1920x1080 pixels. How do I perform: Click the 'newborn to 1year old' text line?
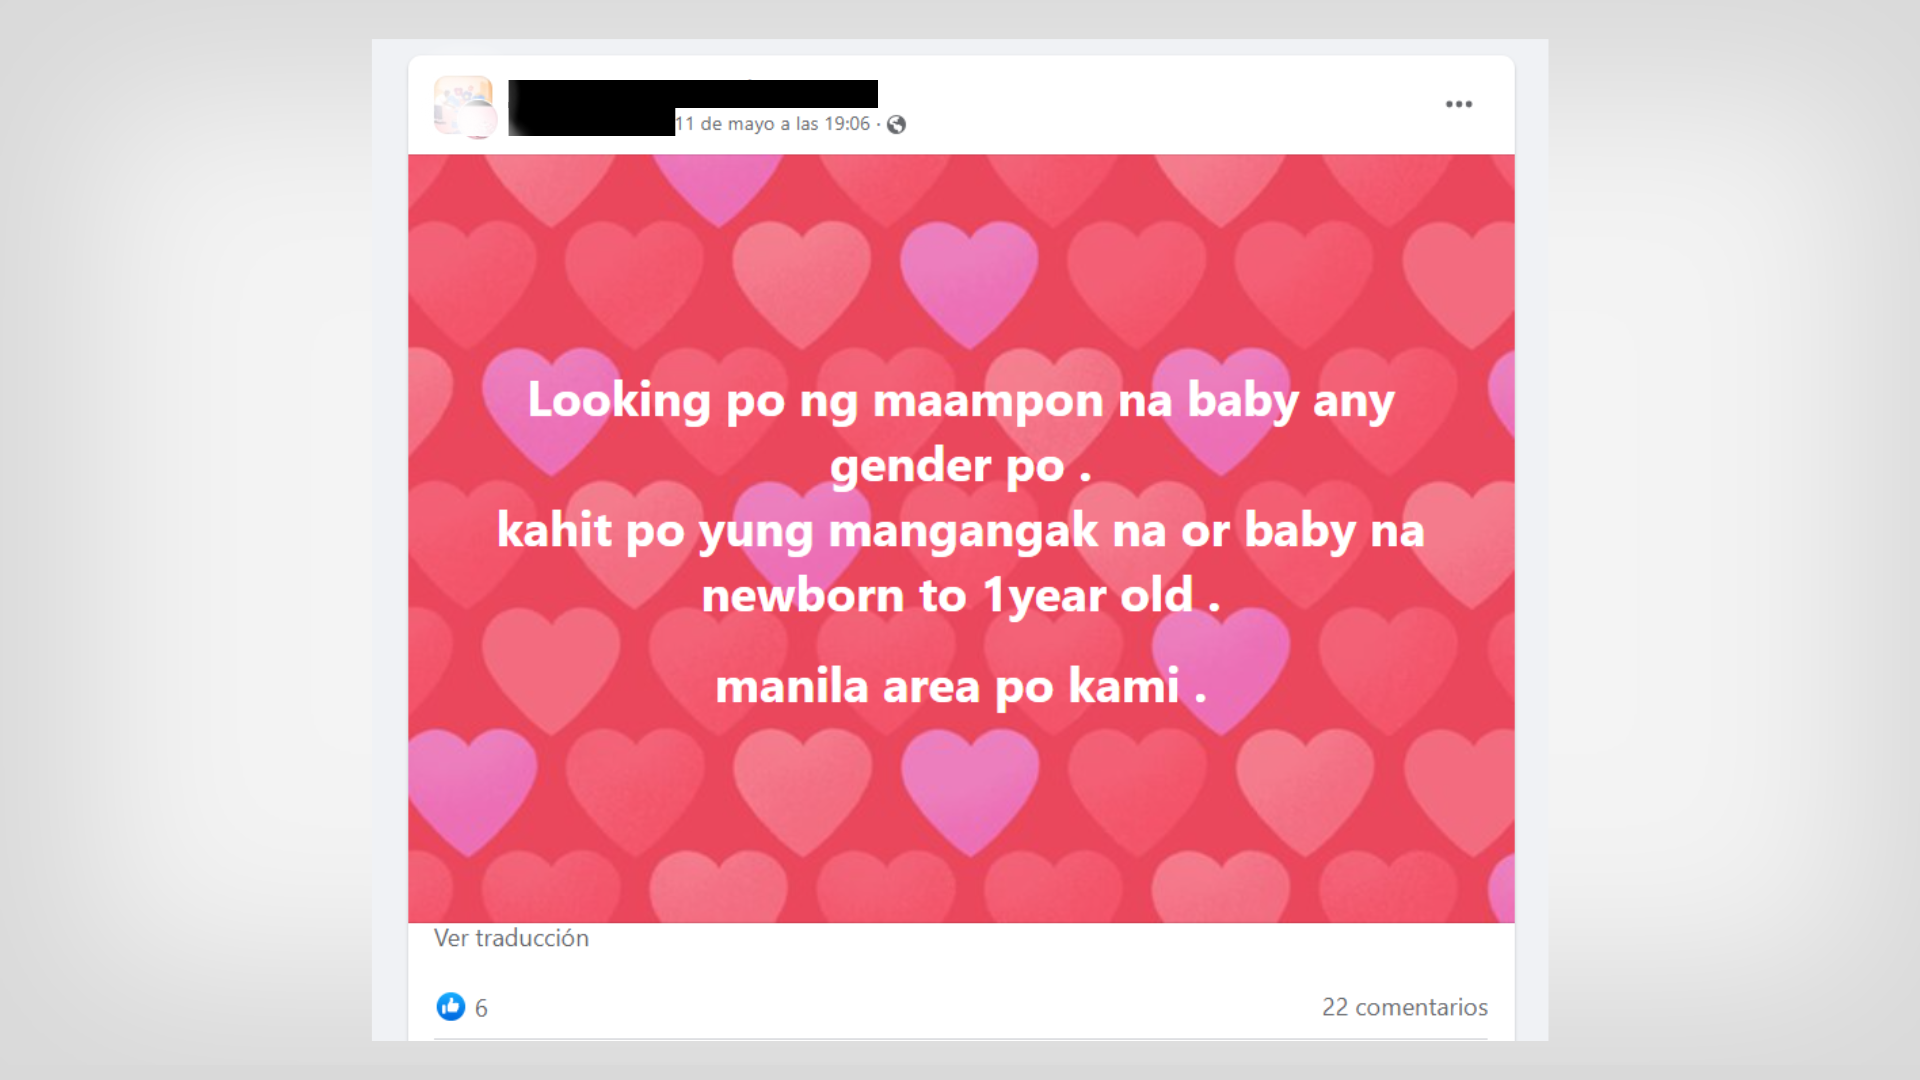(x=960, y=596)
